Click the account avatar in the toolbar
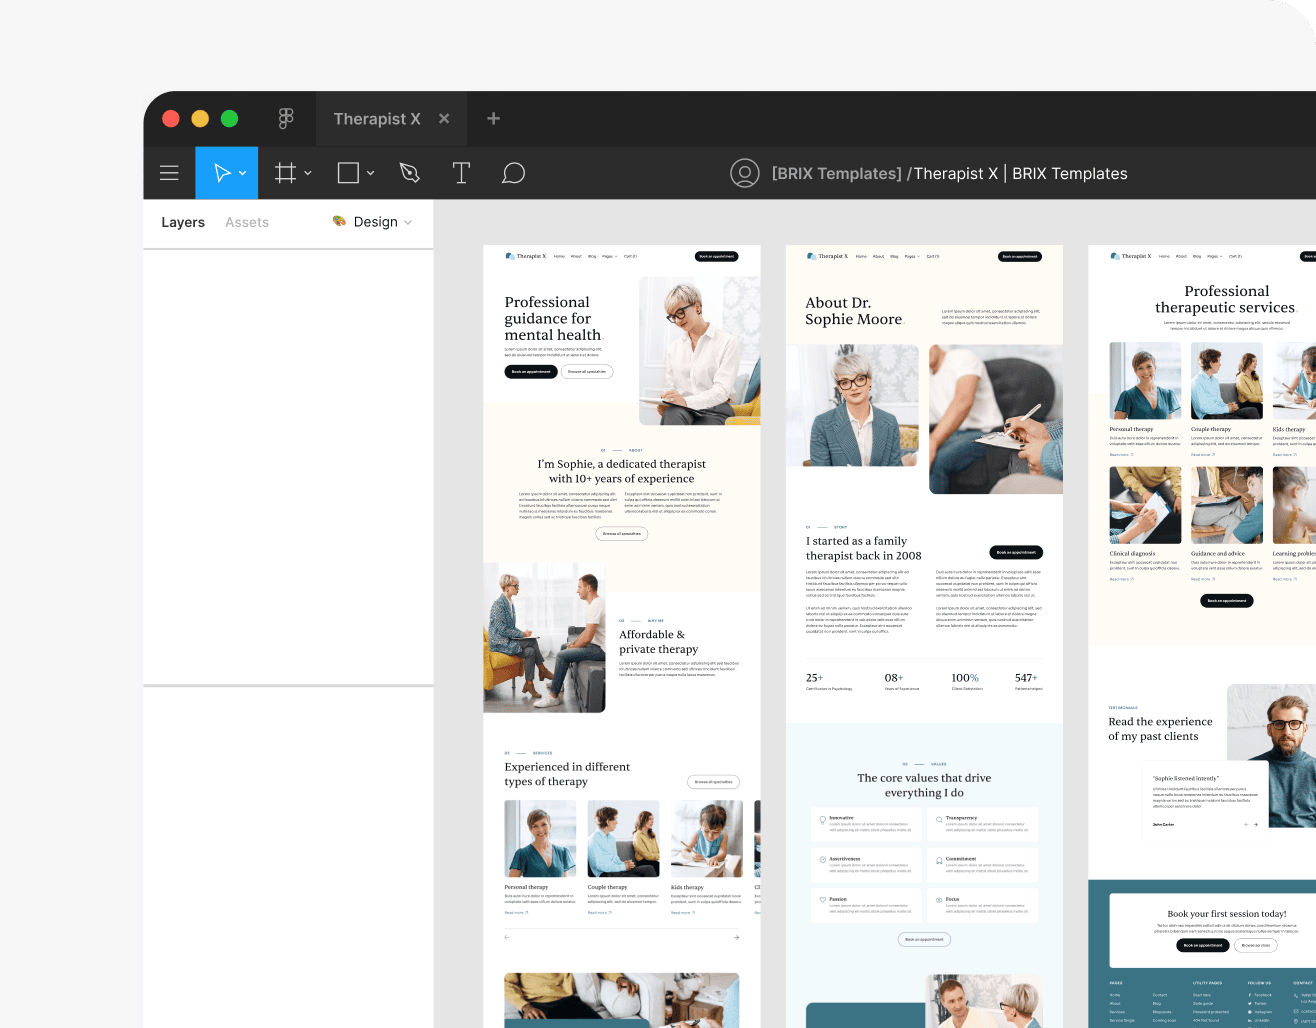1316x1028 pixels. point(745,172)
